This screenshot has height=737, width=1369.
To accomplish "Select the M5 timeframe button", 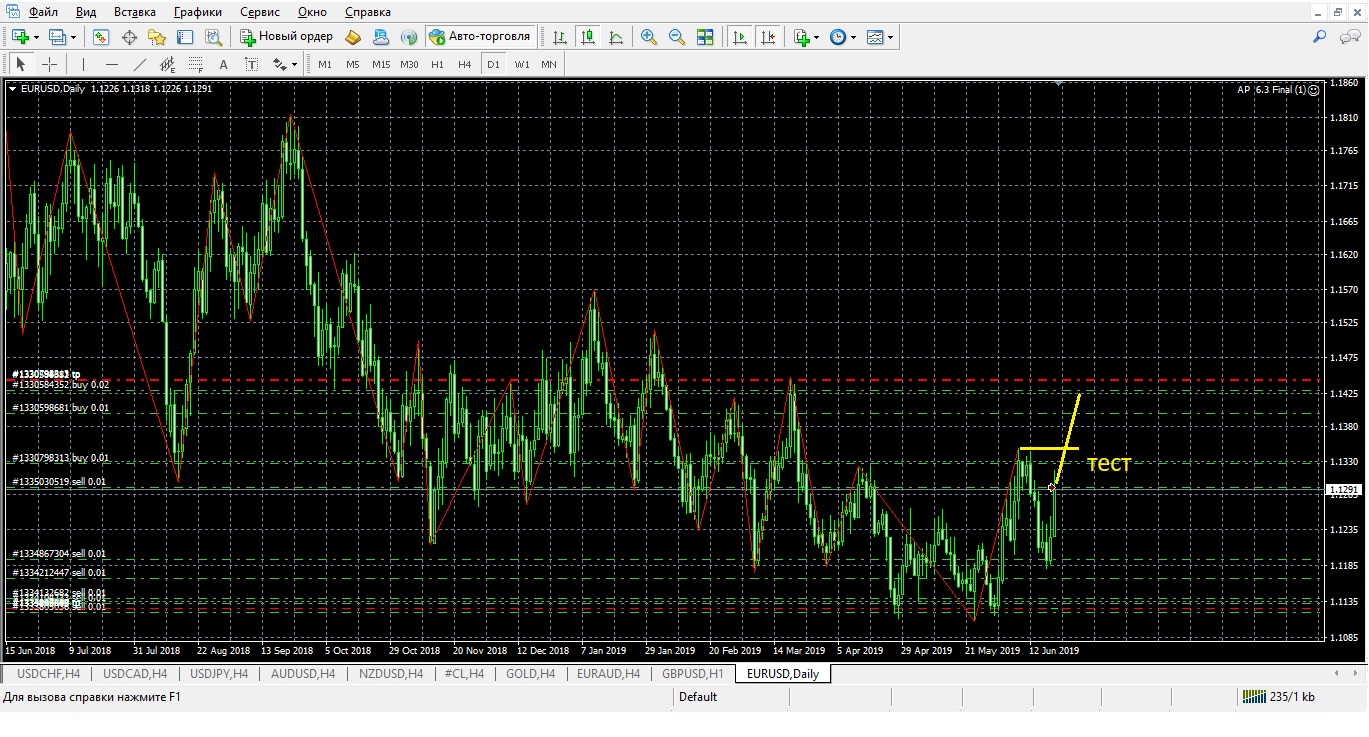I will [x=353, y=64].
